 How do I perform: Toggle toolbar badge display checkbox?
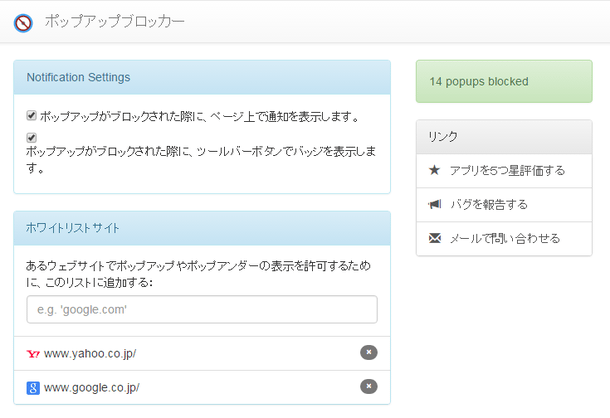pos(32,138)
